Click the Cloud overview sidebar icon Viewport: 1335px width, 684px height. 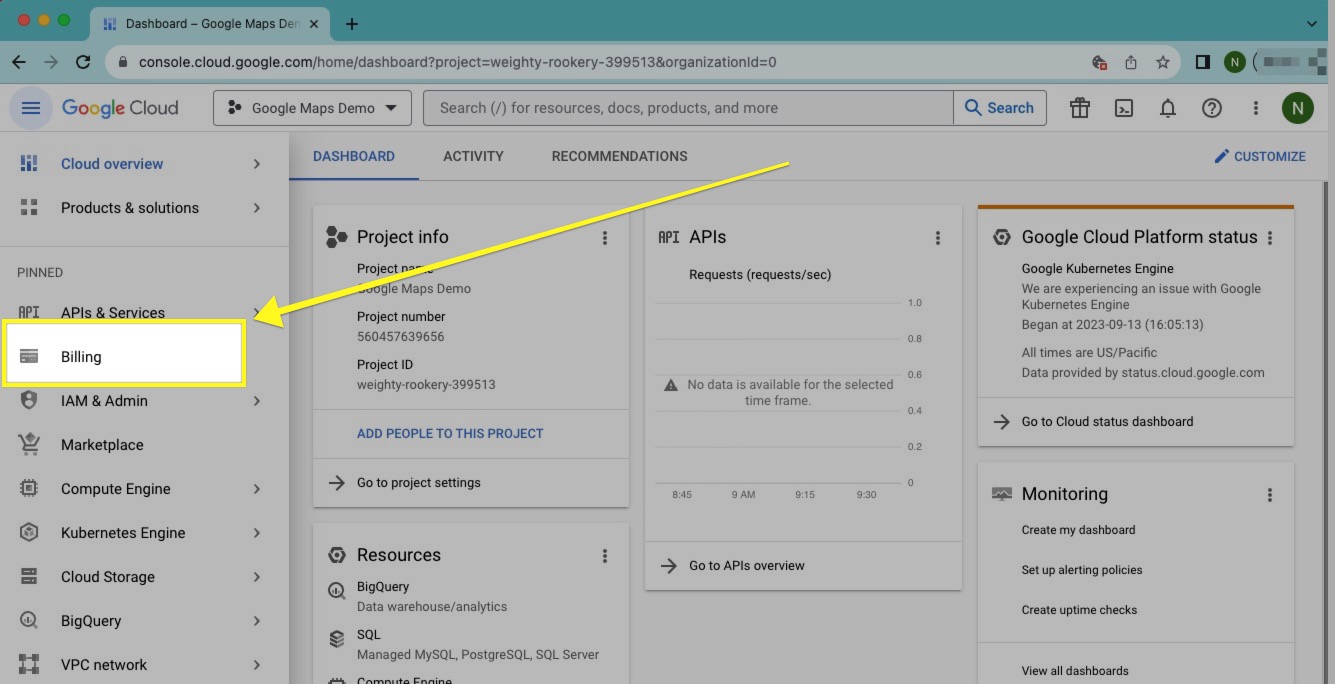tap(29, 163)
